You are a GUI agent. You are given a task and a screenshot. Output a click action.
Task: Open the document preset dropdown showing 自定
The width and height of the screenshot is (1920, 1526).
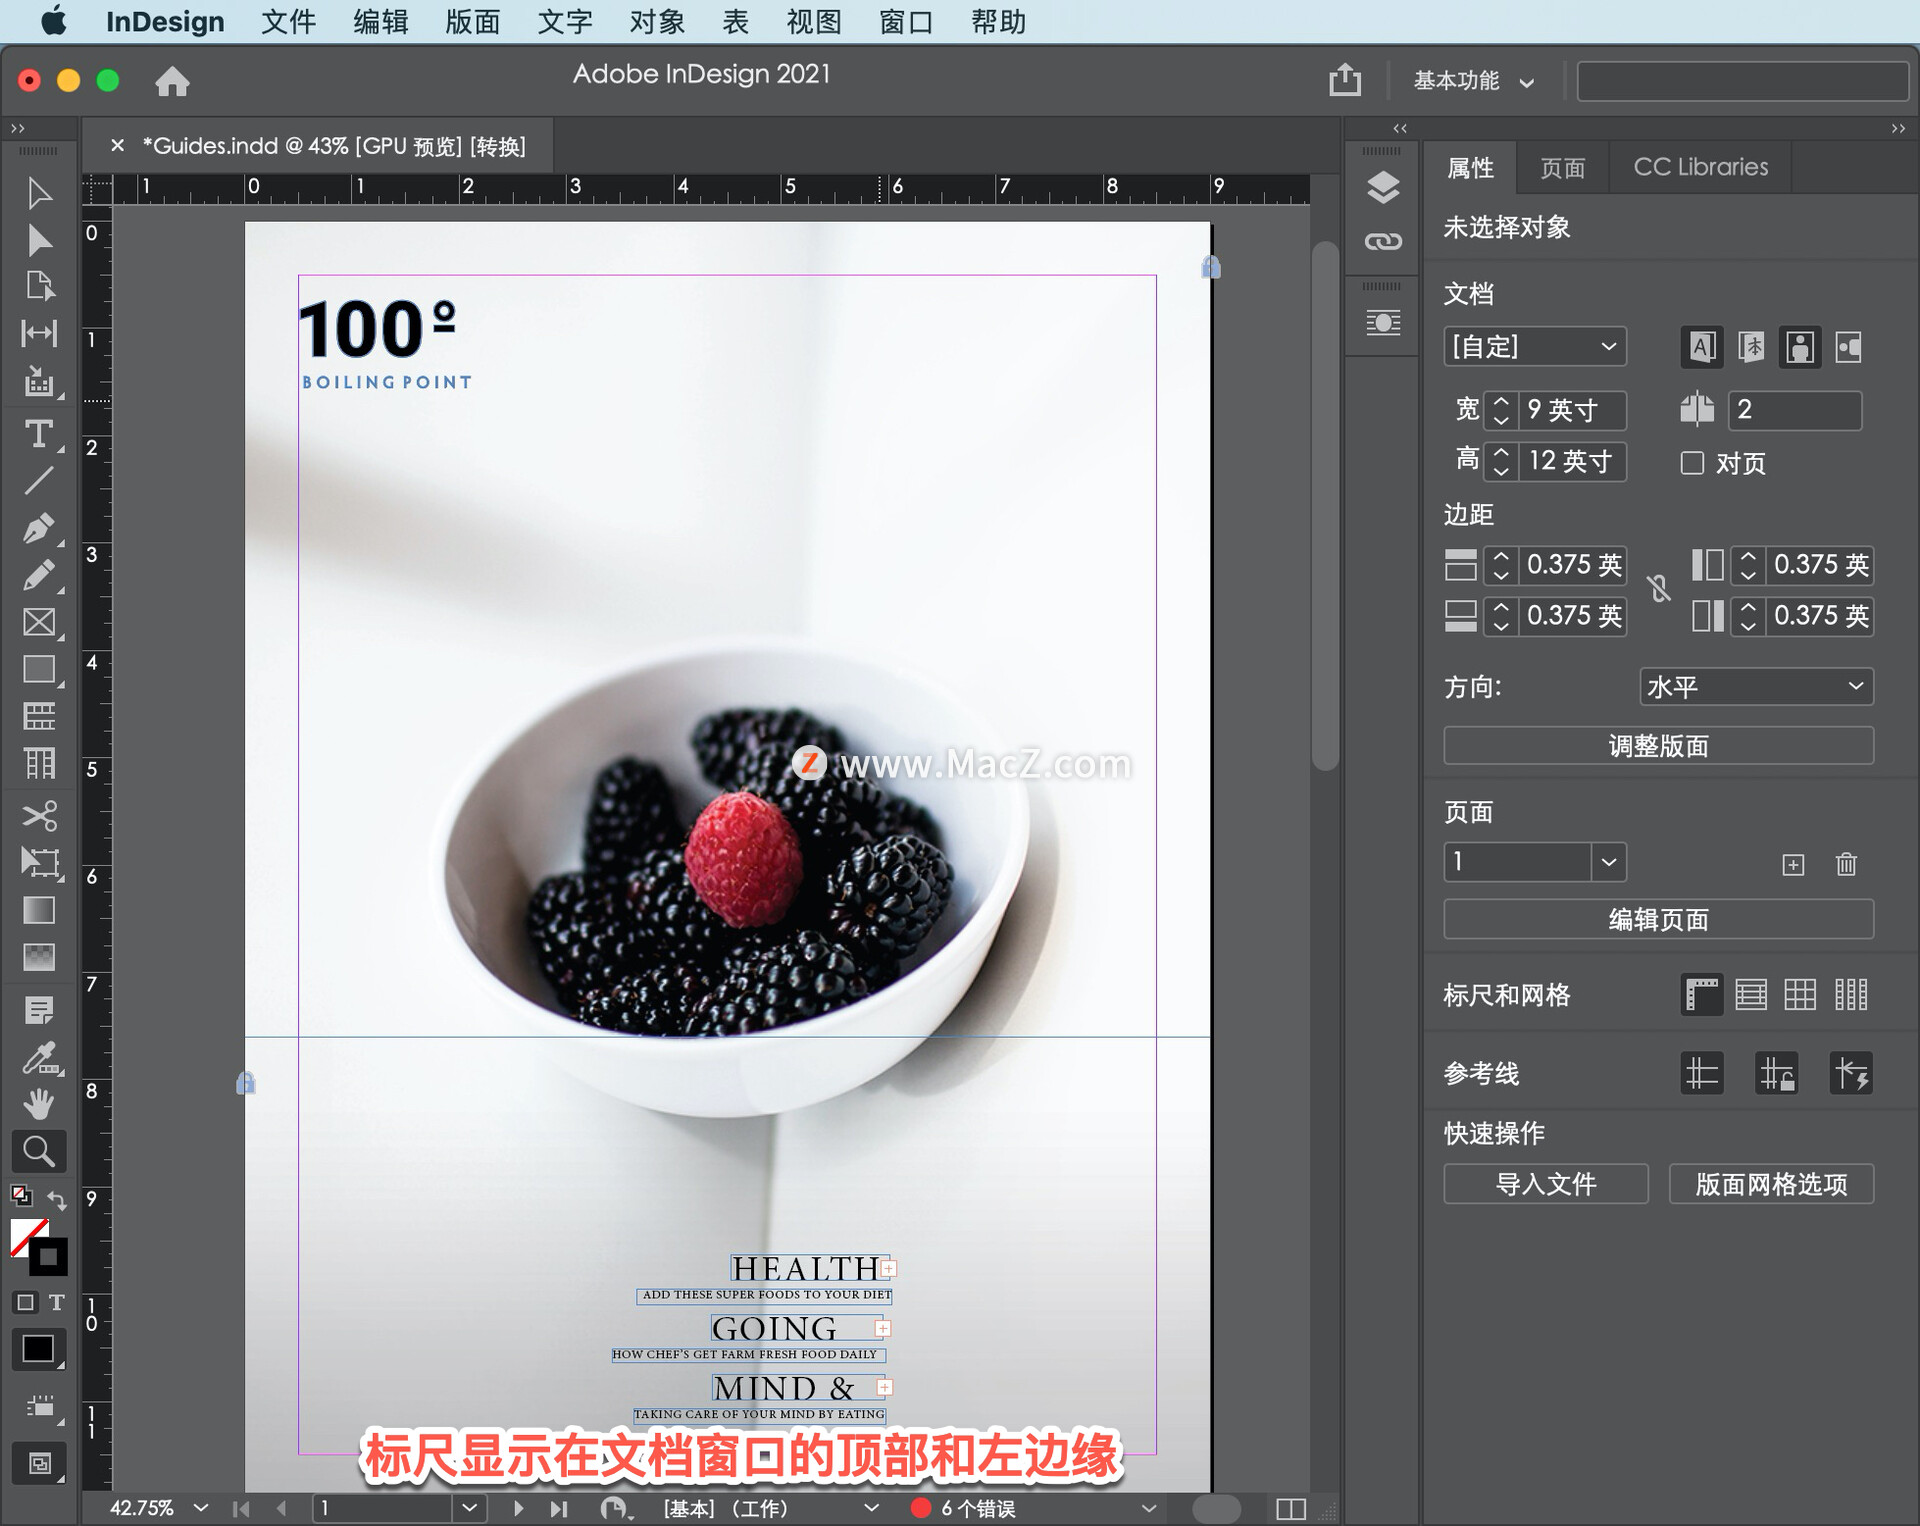coord(1535,346)
